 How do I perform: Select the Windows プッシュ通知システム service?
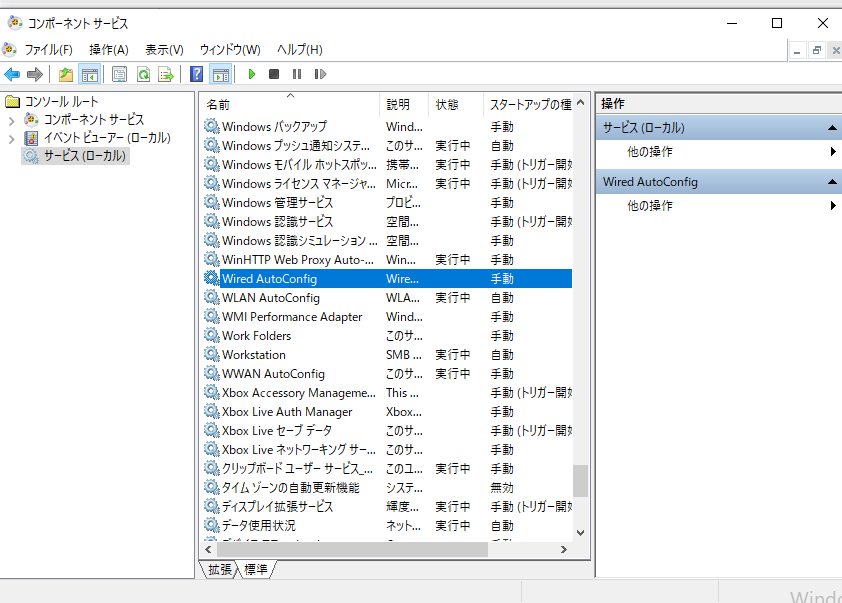(387, 146)
